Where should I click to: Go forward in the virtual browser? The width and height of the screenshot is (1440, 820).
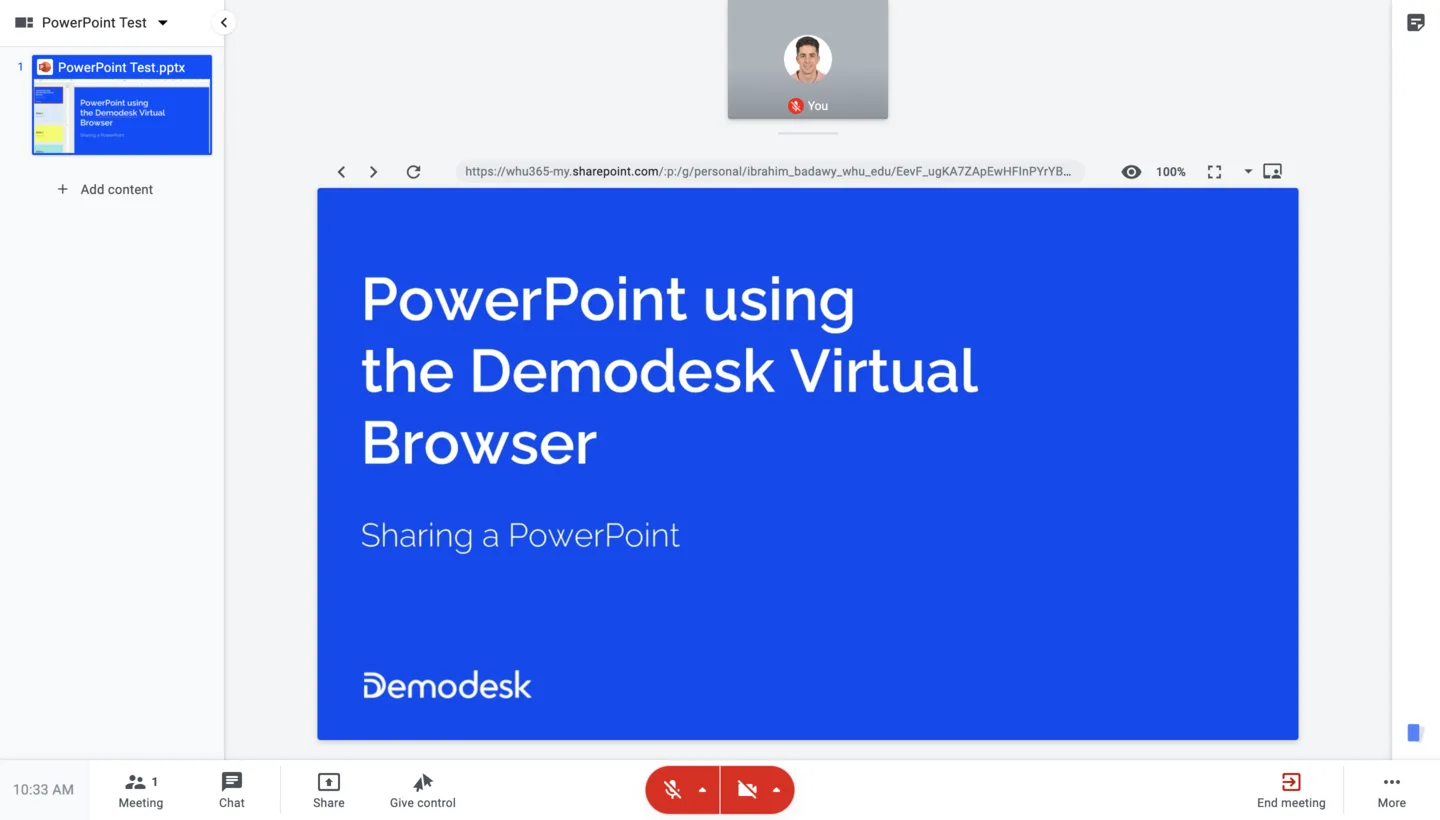pyautogui.click(x=373, y=172)
